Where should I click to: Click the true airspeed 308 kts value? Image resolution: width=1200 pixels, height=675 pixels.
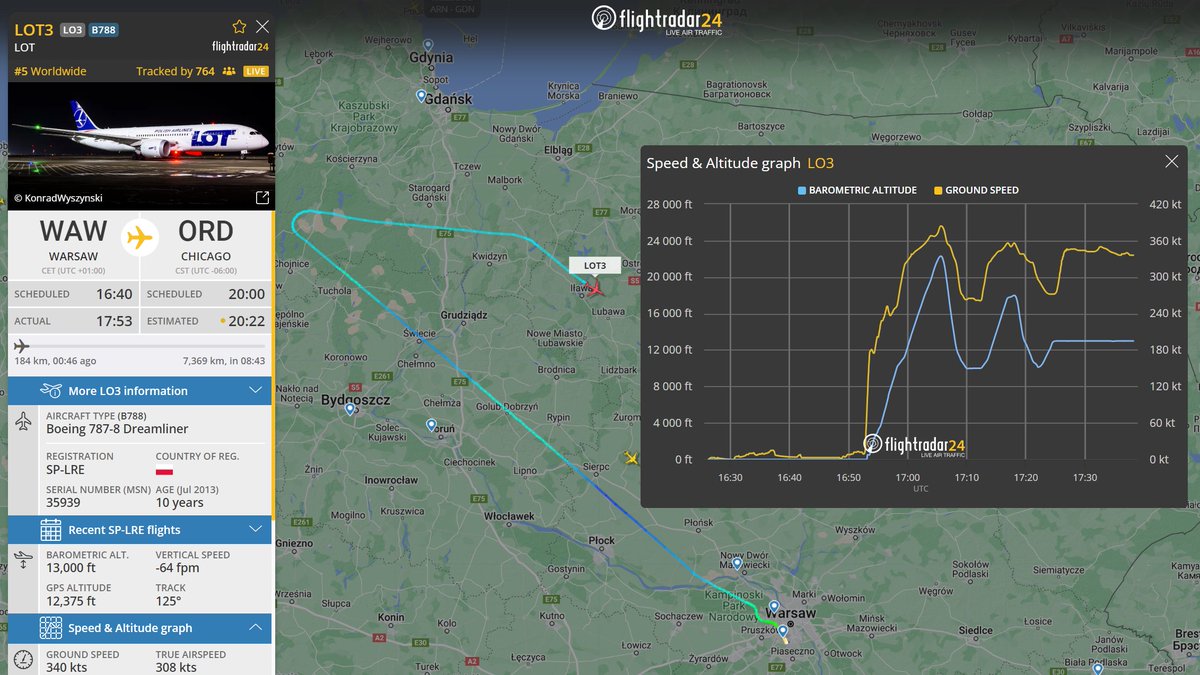[x=177, y=667]
